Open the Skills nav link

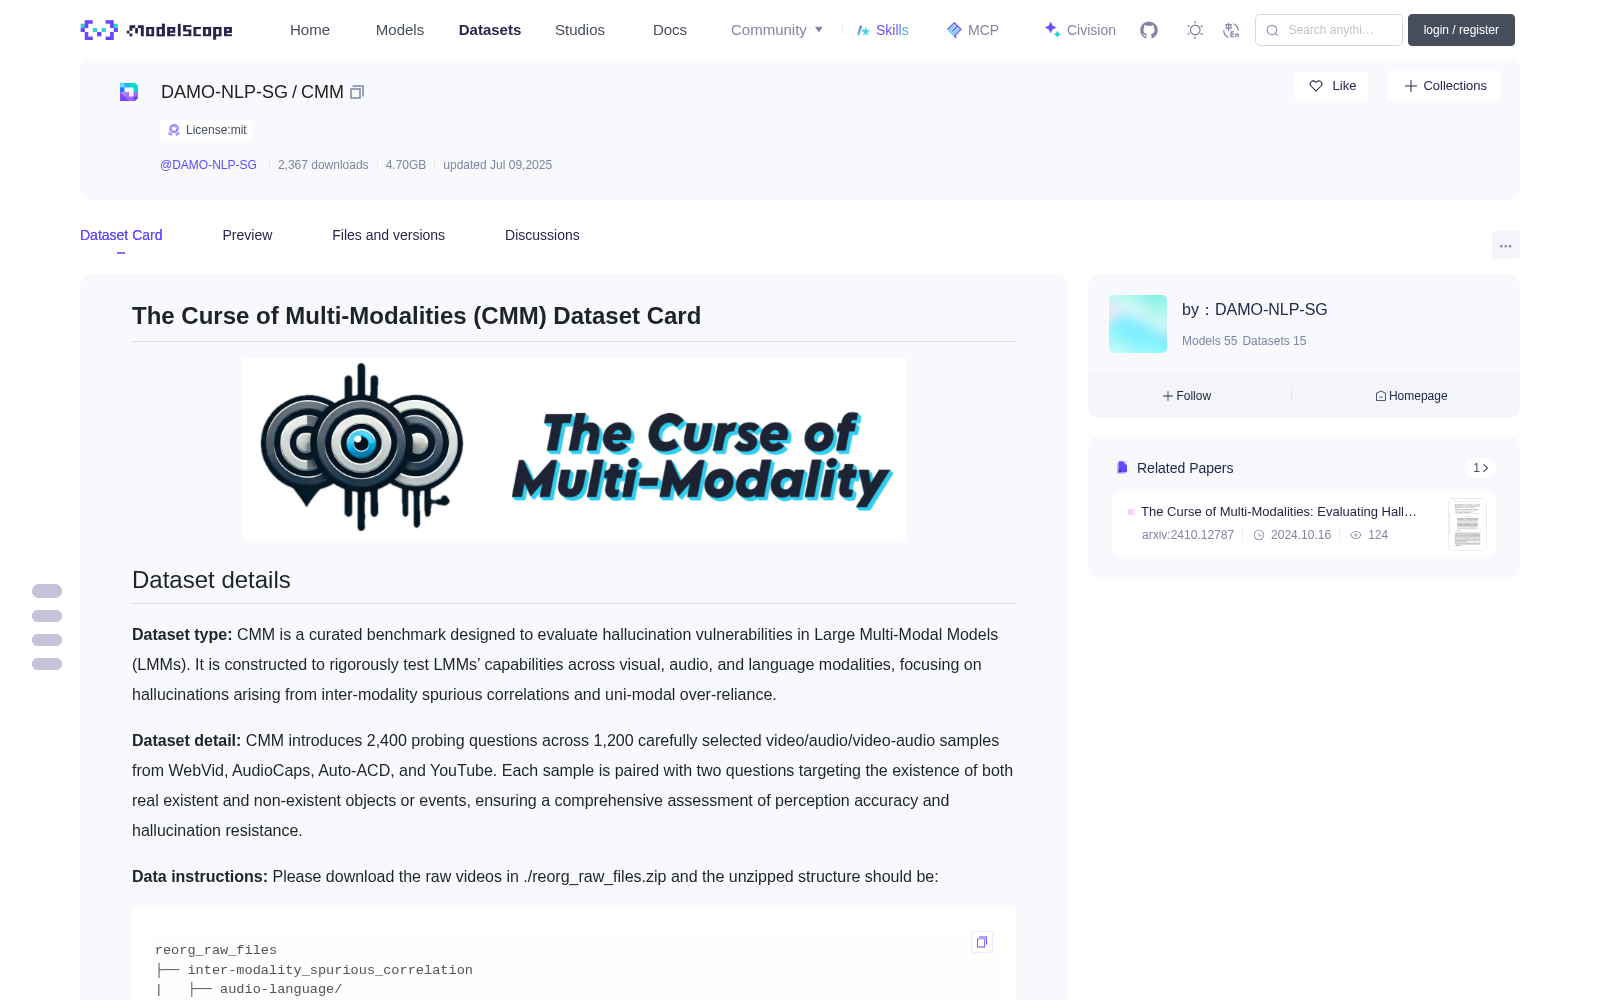[882, 30]
